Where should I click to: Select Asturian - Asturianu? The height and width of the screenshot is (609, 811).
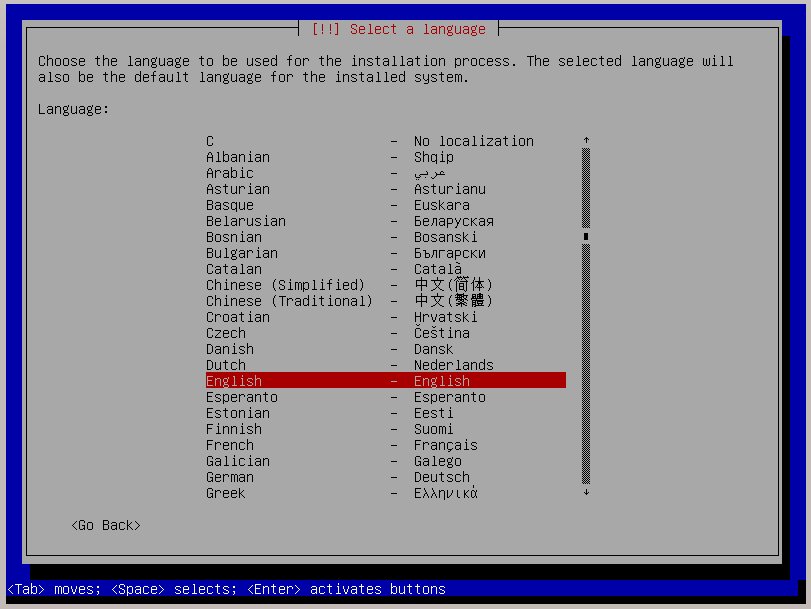tap(385, 189)
